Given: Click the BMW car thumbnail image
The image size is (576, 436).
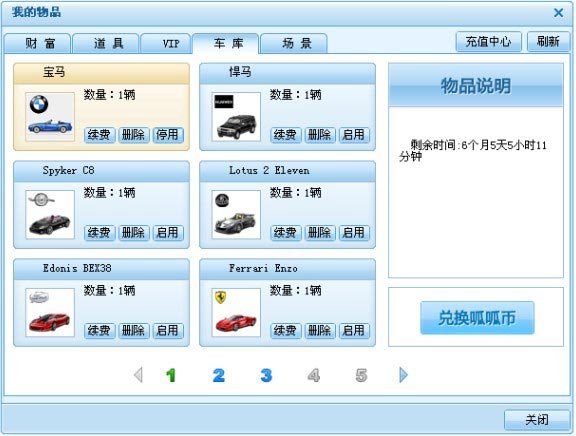Looking at the screenshot, I should (50, 117).
